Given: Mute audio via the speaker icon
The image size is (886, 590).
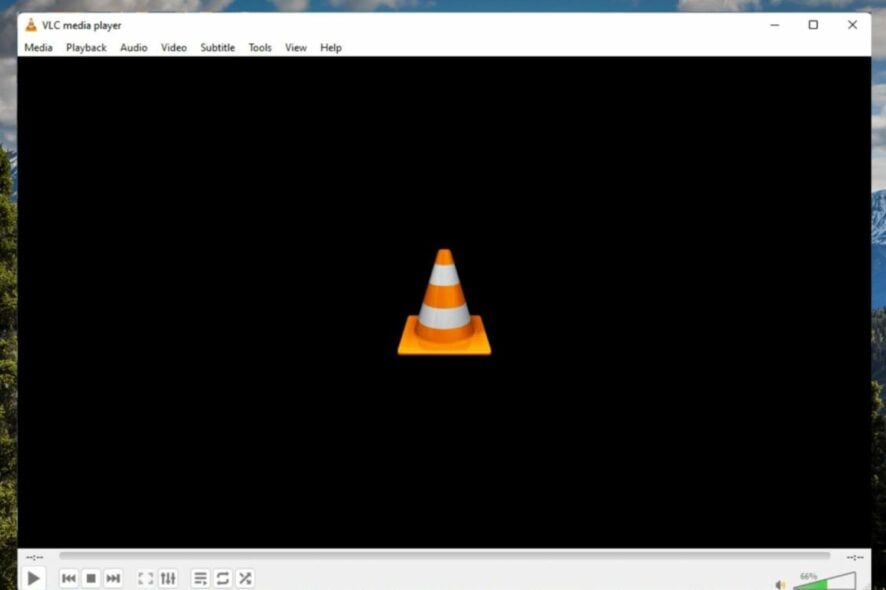Looking at the screenshot, I should 781,585.
